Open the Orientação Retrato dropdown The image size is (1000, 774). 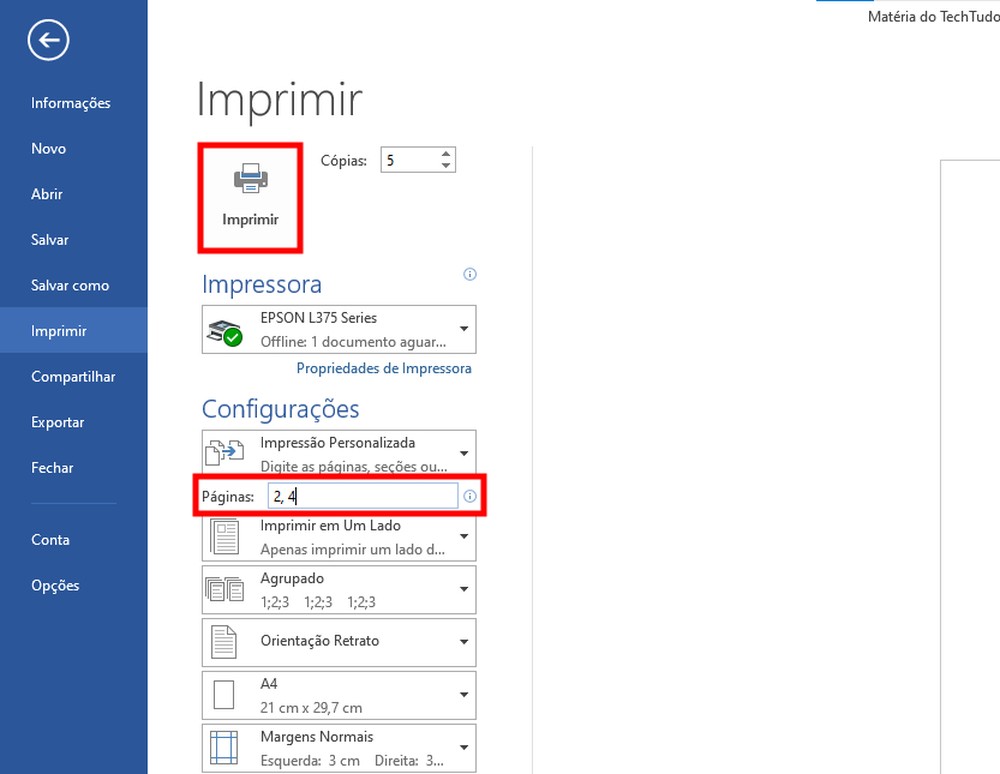463,641
